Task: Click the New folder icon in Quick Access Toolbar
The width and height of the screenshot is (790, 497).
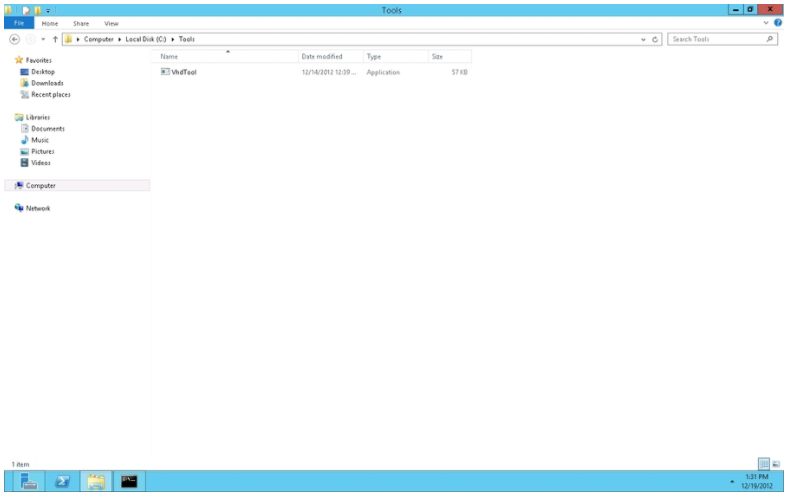Action: point(37,10)
